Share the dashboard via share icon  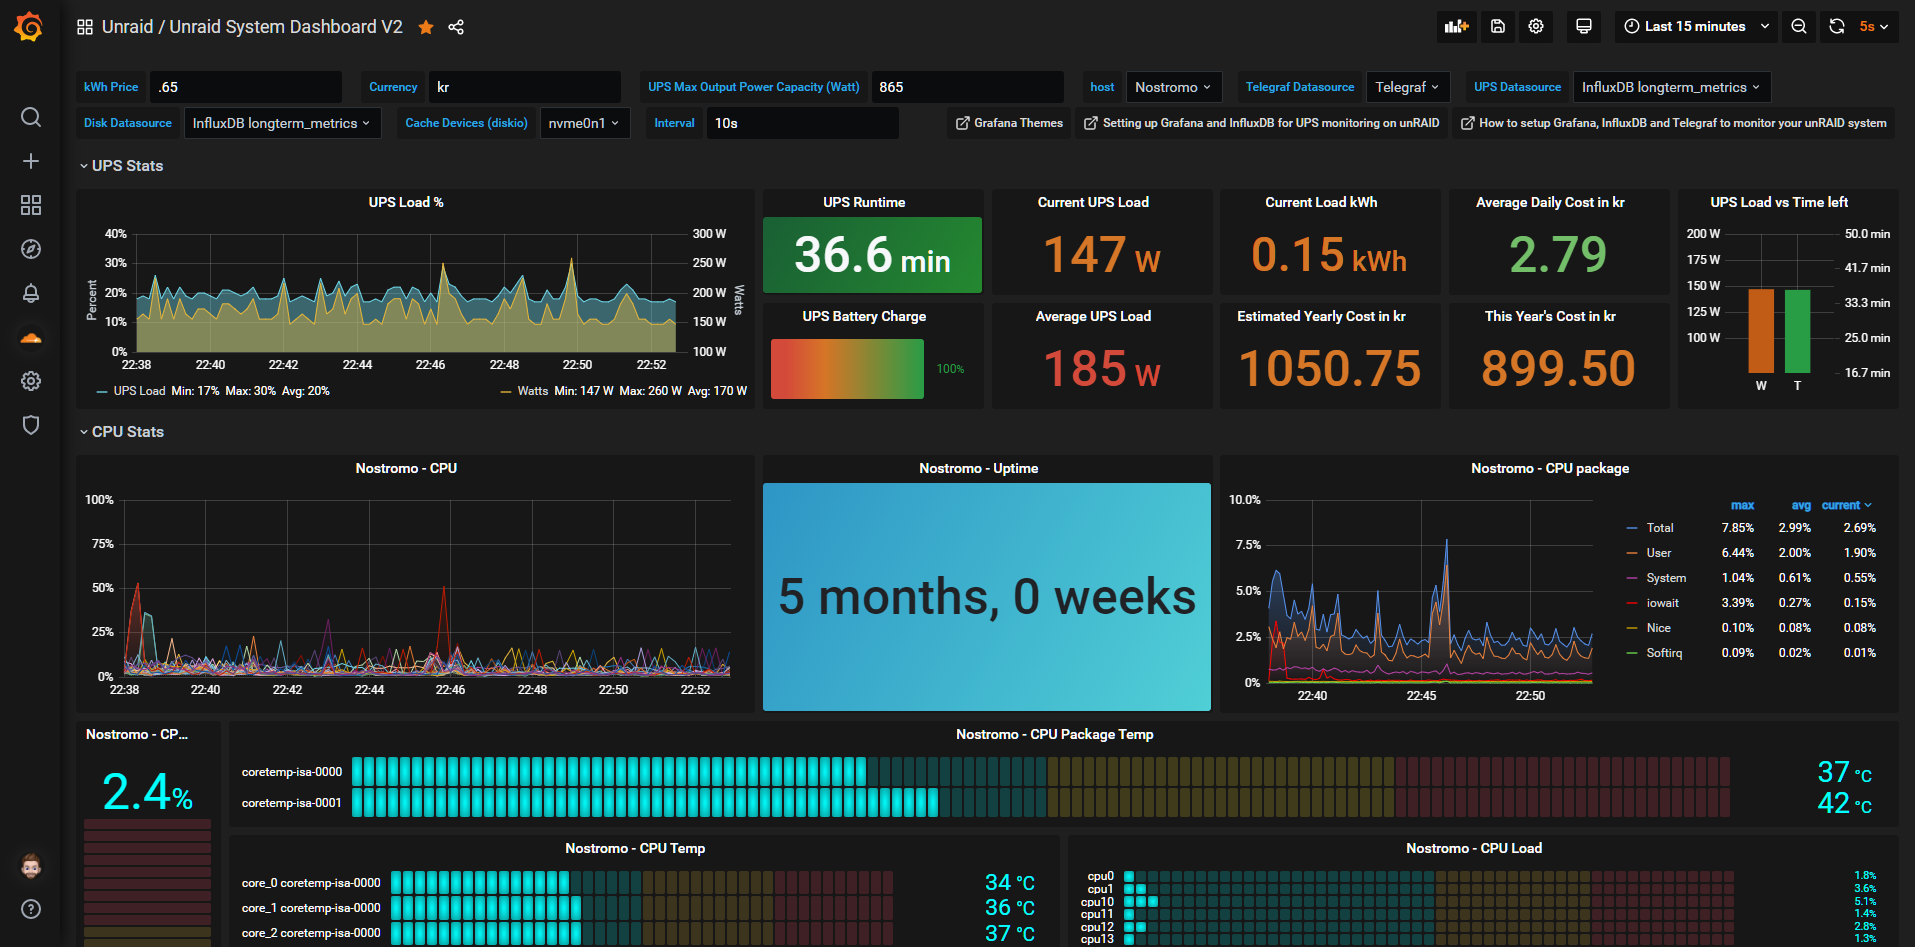[x=456, y=27]
